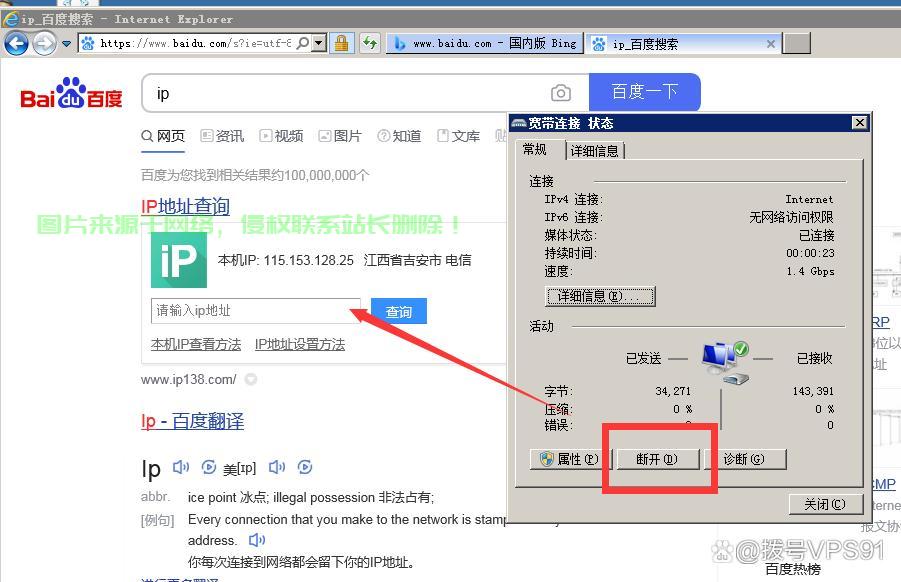
Task: Click the 关闭(C) button in dialog
Action: click(825, 504)
